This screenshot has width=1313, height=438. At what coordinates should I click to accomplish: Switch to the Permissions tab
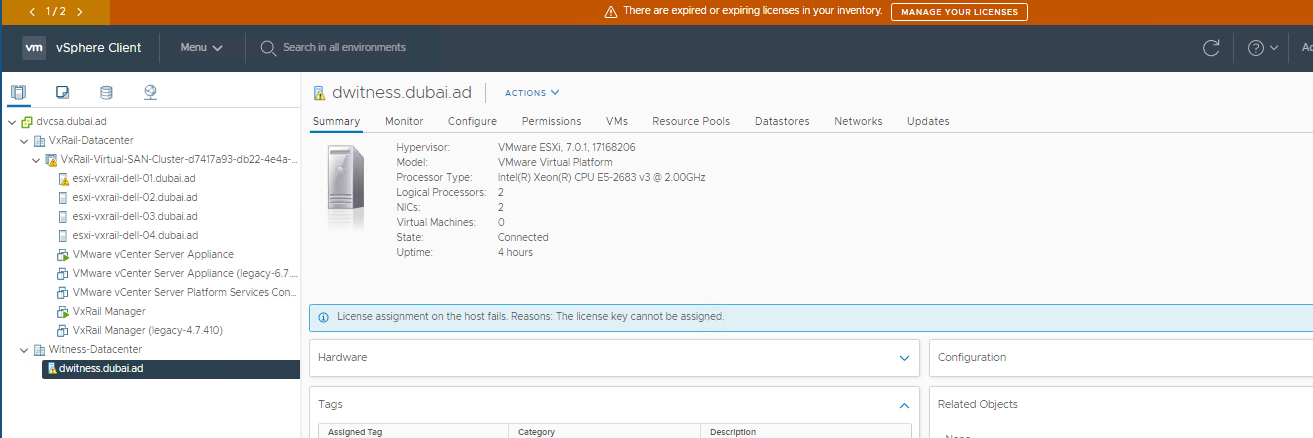coord(552,121)
